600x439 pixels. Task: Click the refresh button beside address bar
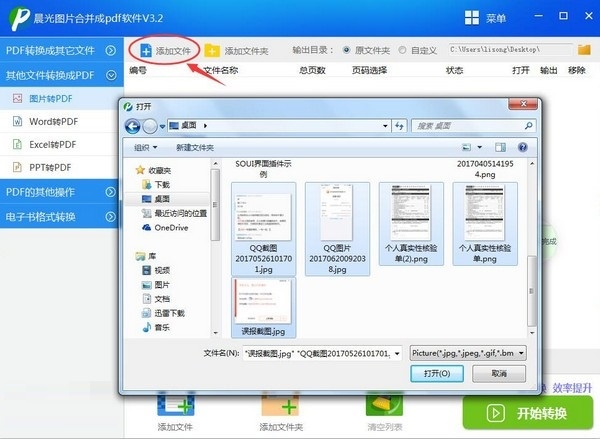pos(399,126)
